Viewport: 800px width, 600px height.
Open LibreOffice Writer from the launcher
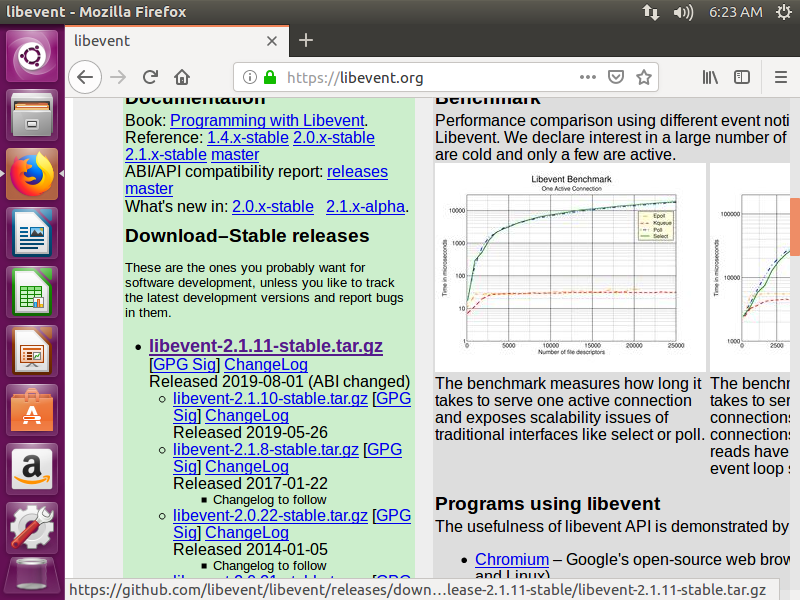[32, 233]
